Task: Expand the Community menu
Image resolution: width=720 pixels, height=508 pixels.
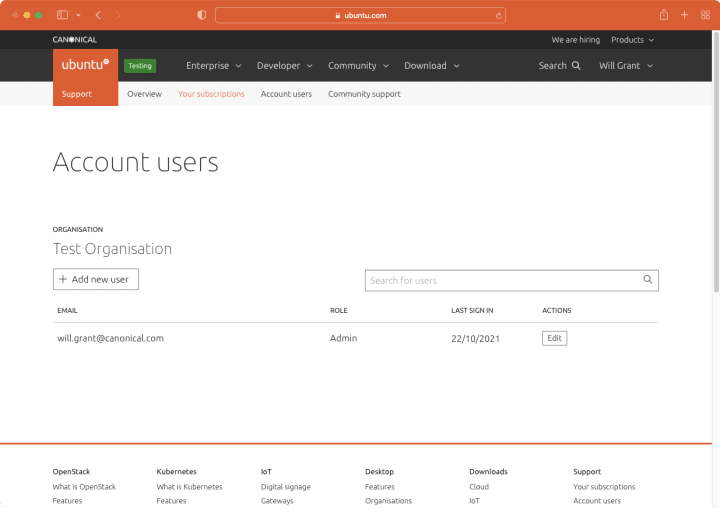Action: tap(359, 66)
